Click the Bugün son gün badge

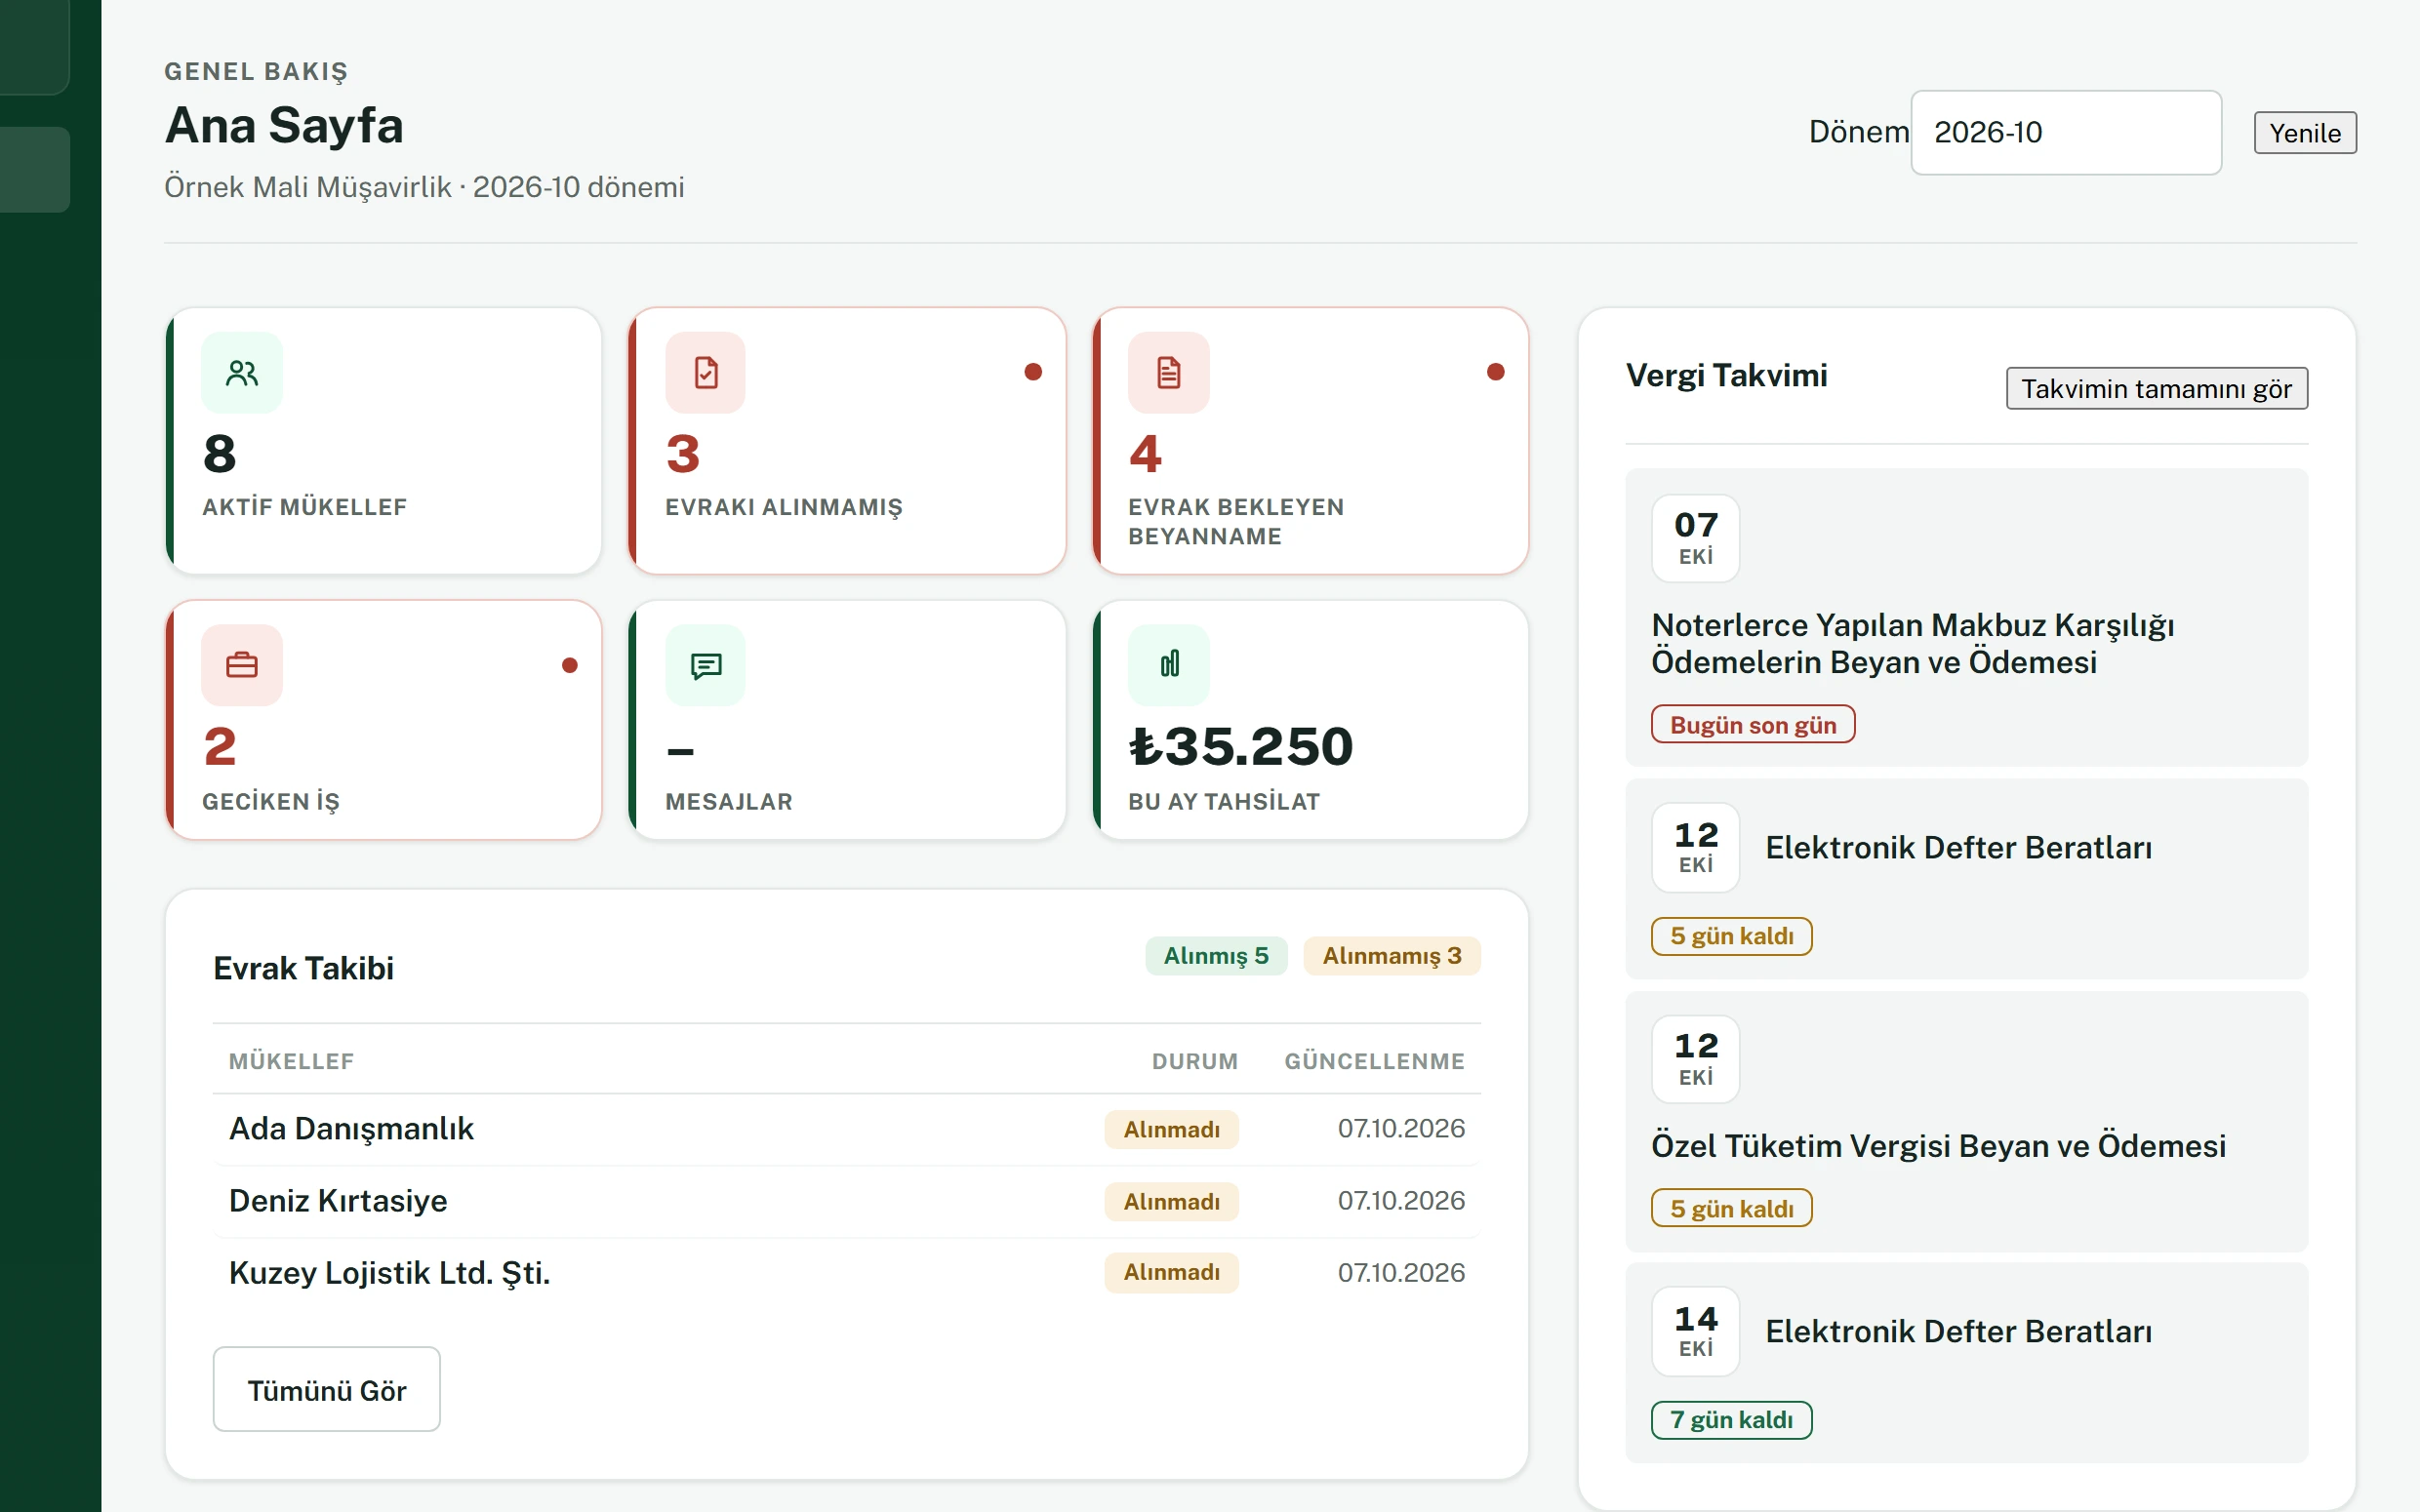[1753, 725]
